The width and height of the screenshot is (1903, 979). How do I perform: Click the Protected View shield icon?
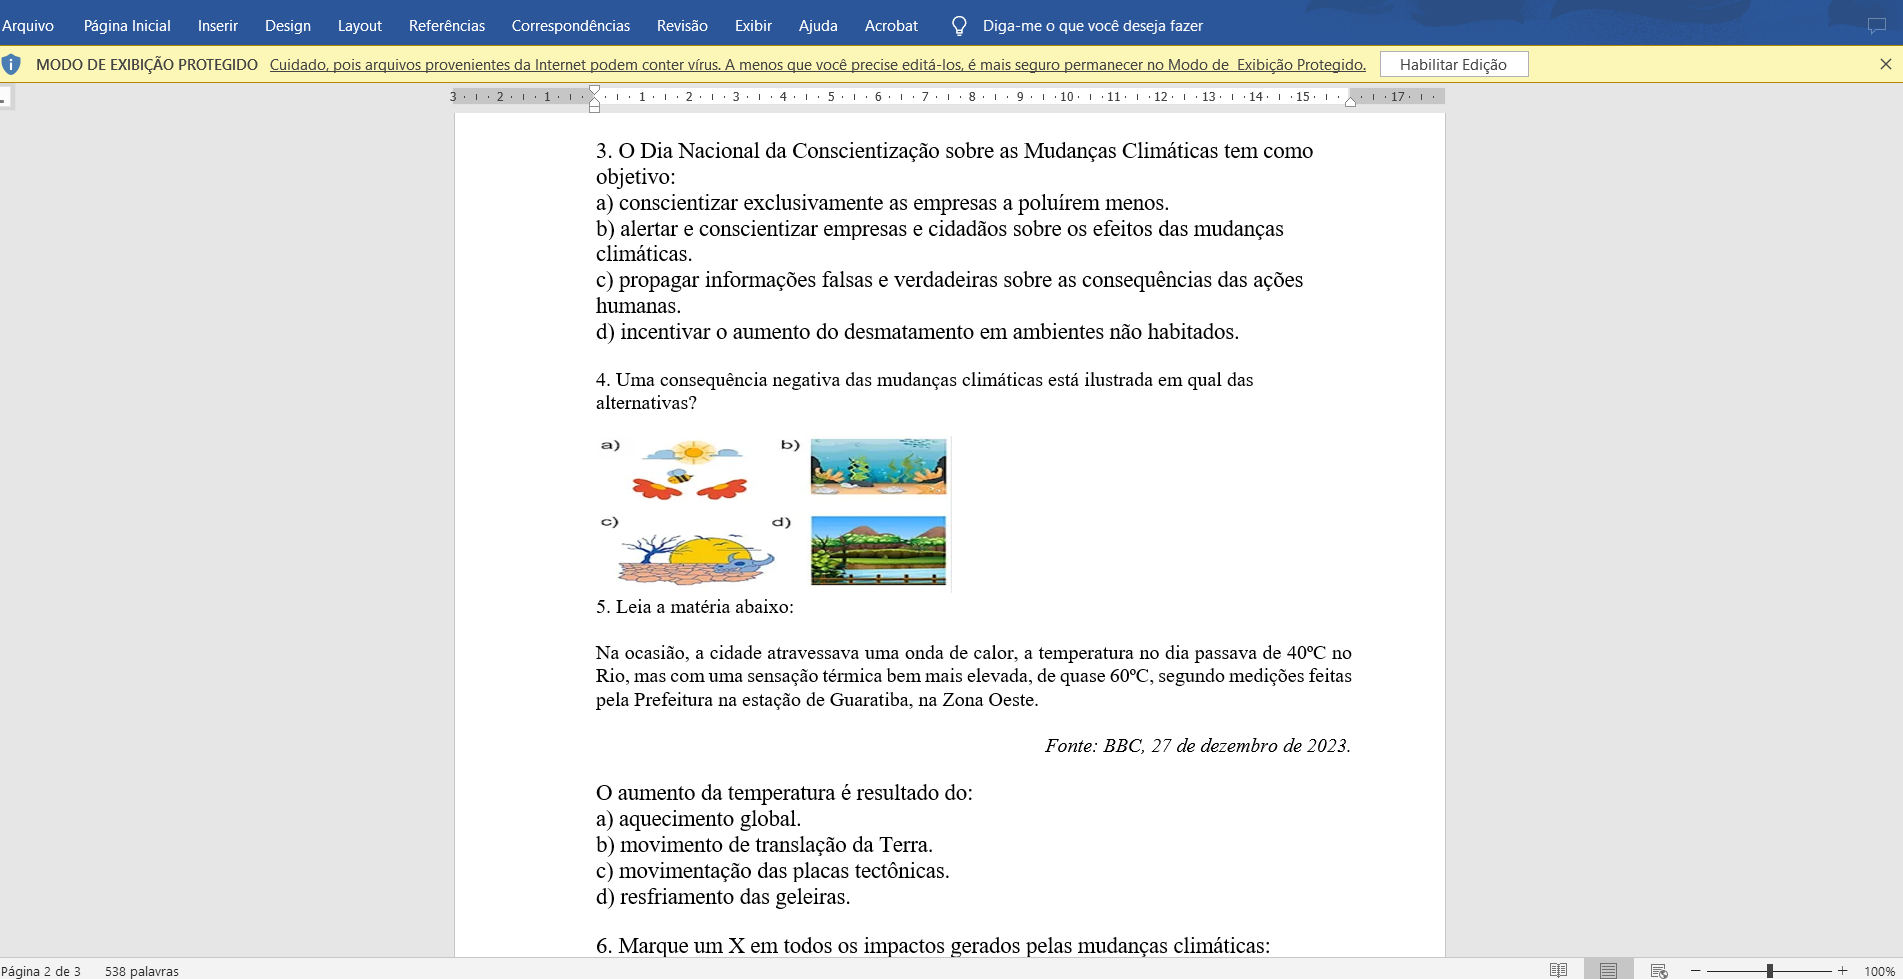coord(11,65)
